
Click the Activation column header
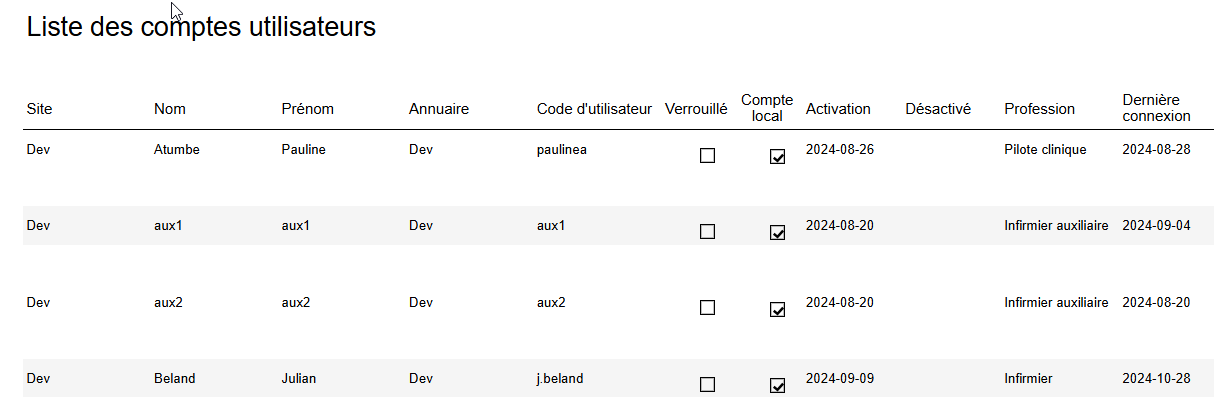point(838,109)
